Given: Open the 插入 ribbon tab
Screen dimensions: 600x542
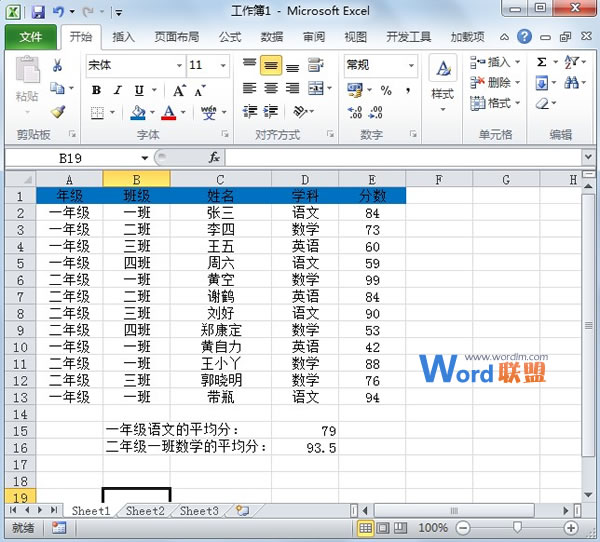Looking at the screenshot, I should pyautogui.click(x=124, y=37).
